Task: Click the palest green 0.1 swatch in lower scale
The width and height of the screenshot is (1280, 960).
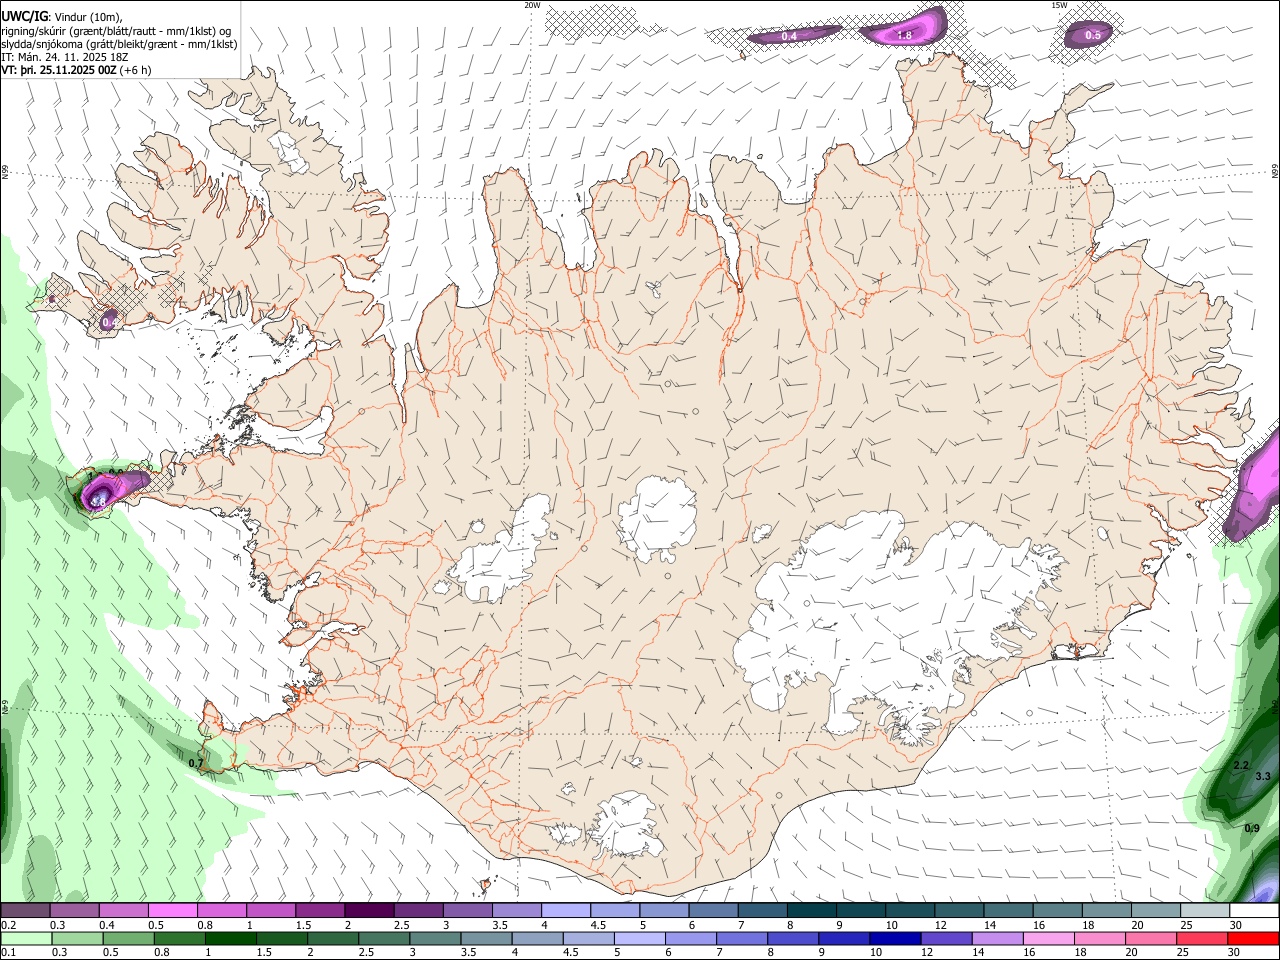Action: click(x=26, y=939)
